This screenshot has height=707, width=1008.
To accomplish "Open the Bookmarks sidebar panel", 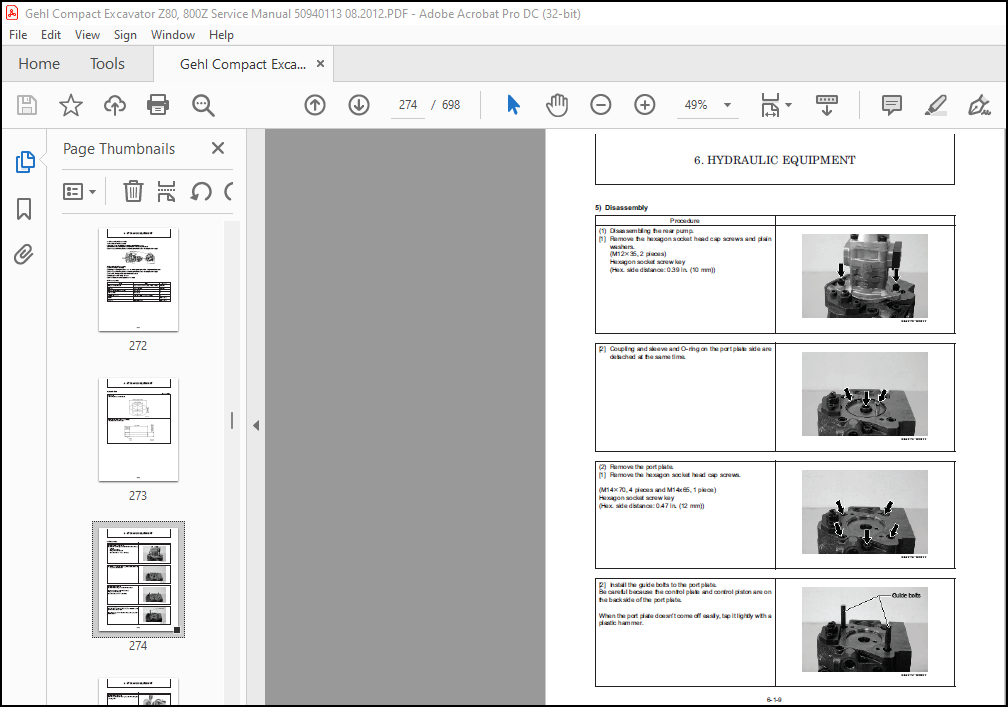I will point(24,209).
